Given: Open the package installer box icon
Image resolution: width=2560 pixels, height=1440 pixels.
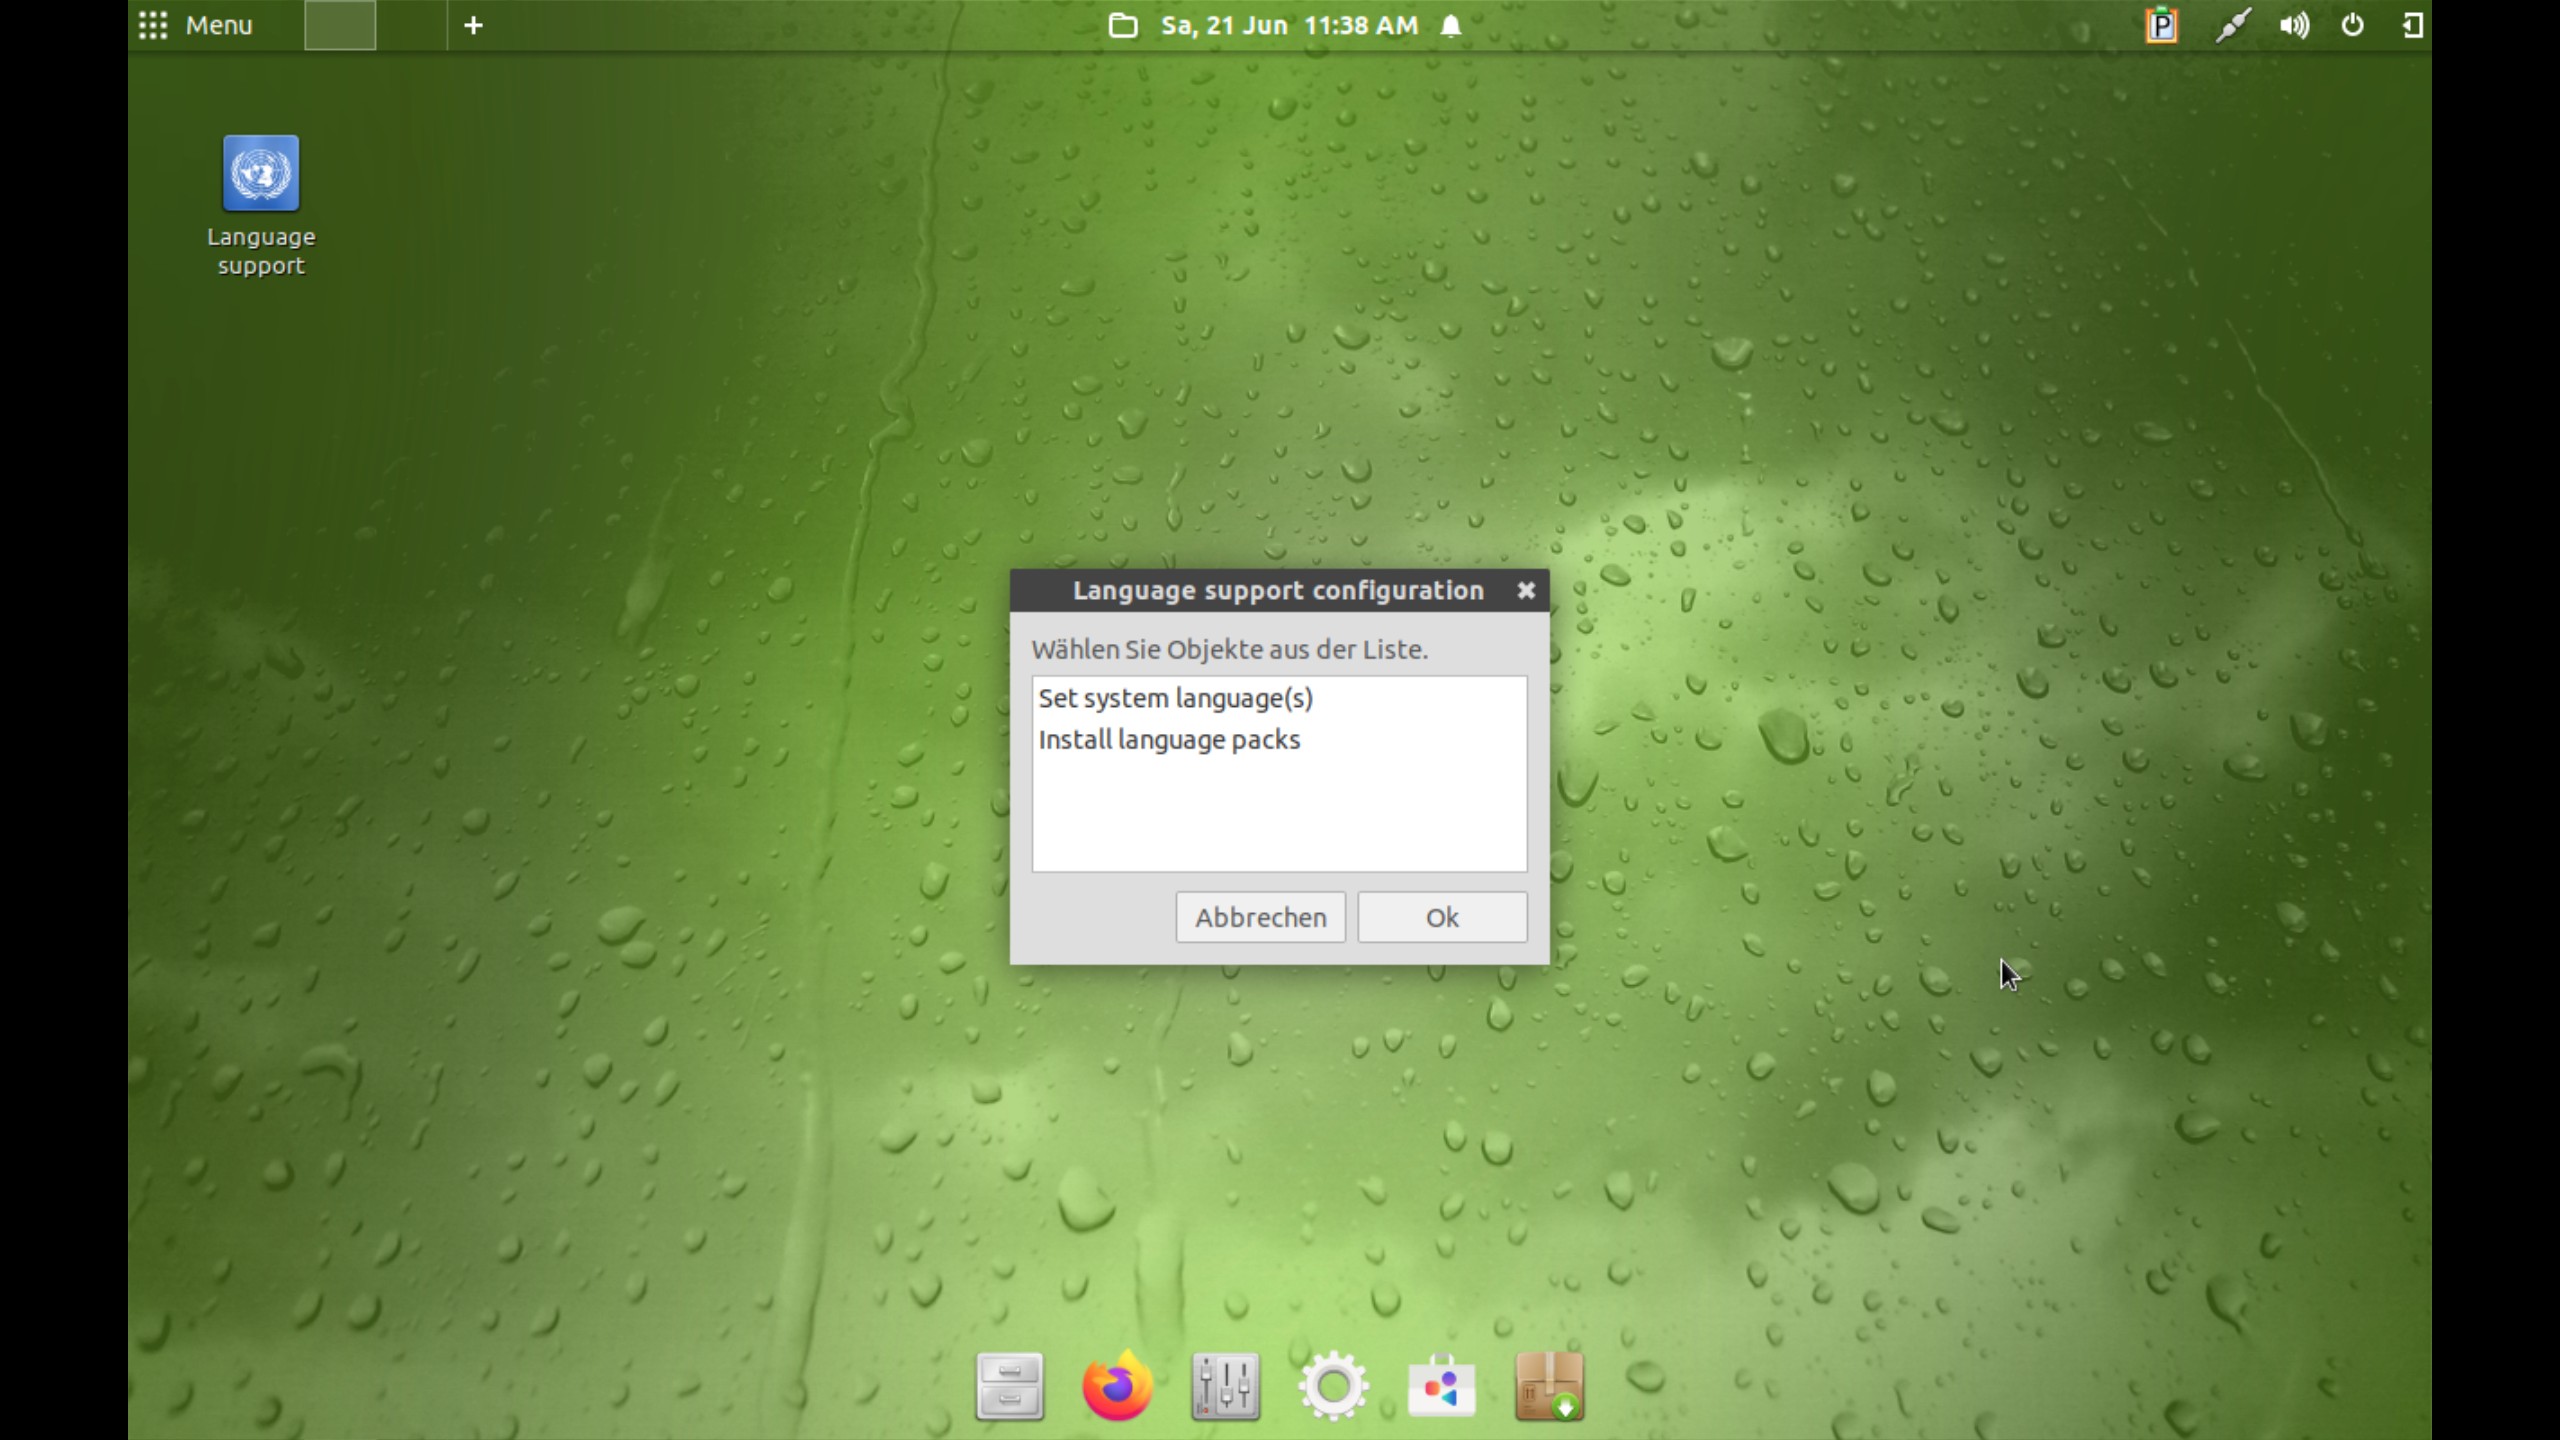Looking at the screenshot, I should (x=1549, y=1386).
